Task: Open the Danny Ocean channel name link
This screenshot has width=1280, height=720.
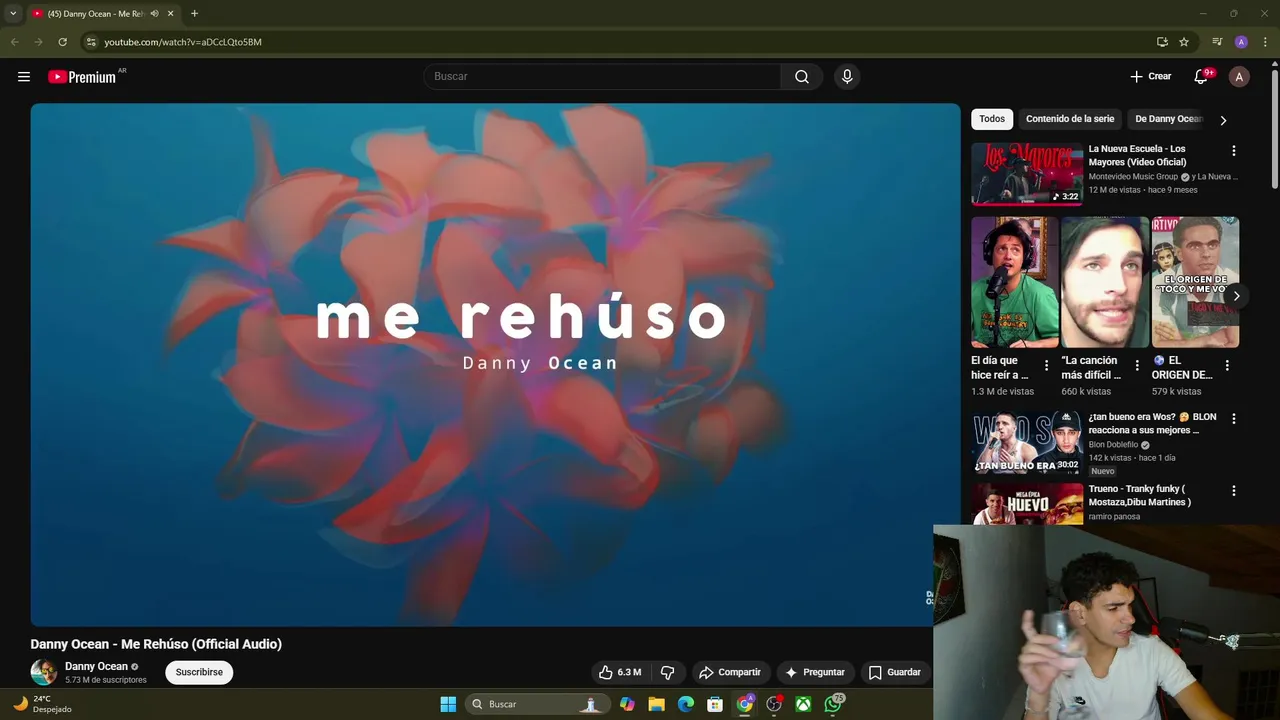Action: click(x=96, y=666)
